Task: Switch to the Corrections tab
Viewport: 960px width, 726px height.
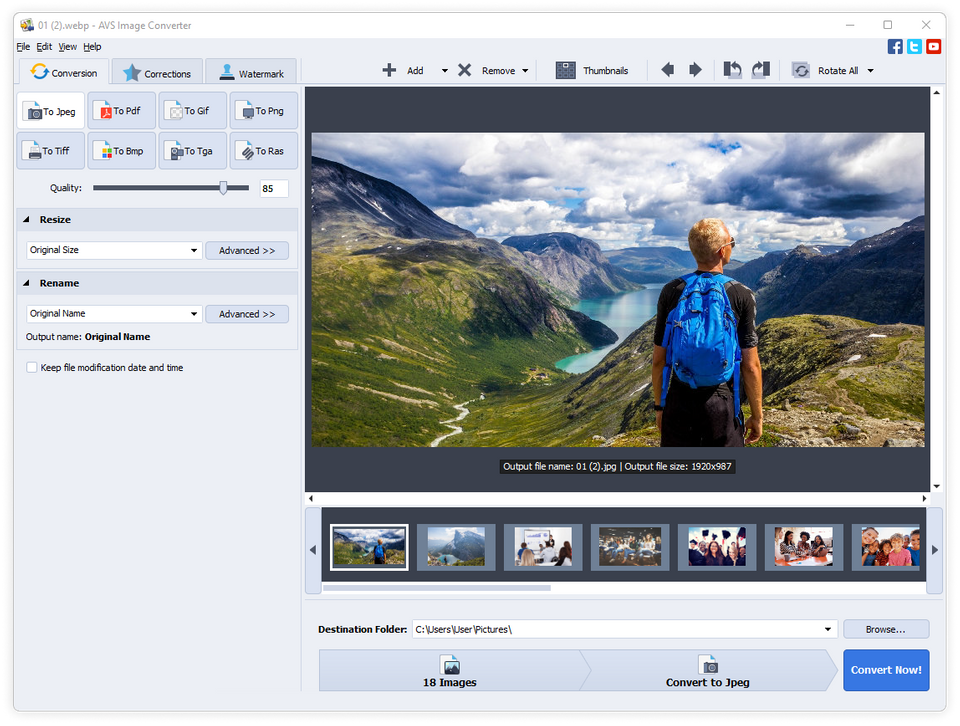Action: point(157,73)
